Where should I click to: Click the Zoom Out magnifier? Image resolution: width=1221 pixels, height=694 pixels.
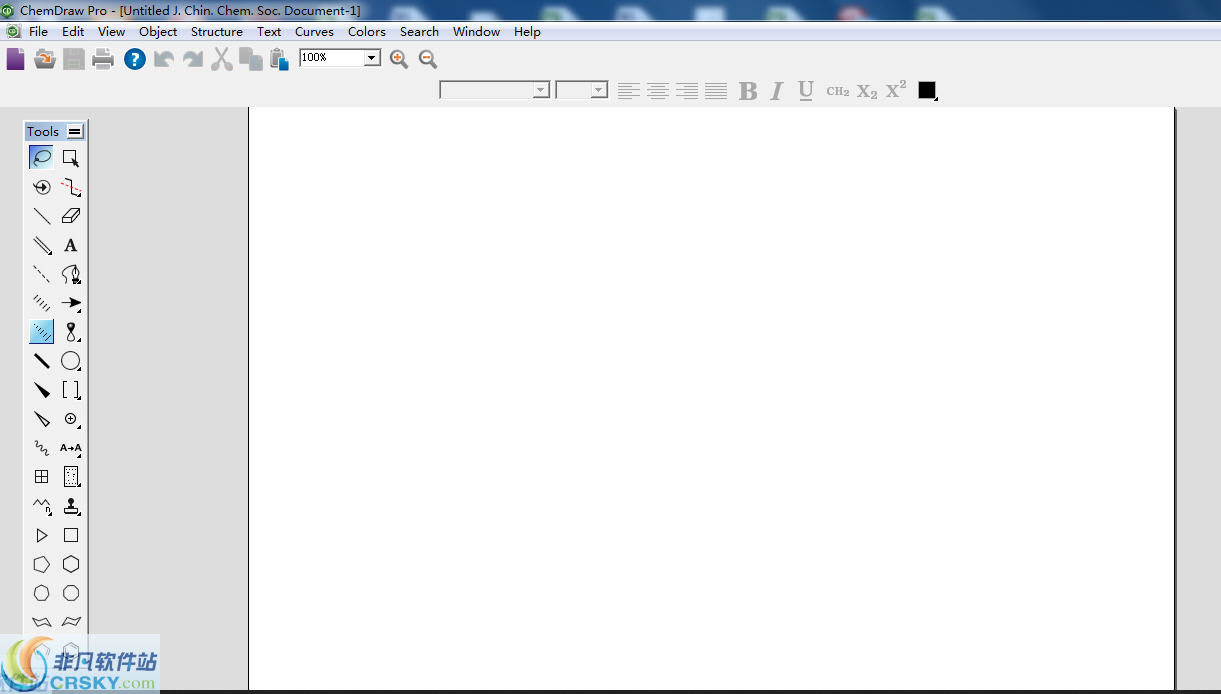[428, 59]
